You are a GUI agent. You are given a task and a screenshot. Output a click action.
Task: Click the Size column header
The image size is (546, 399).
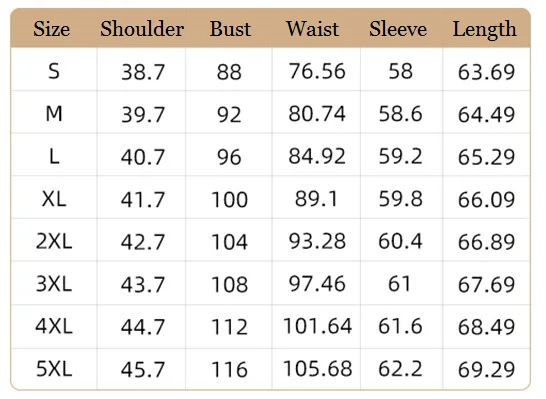52,29
